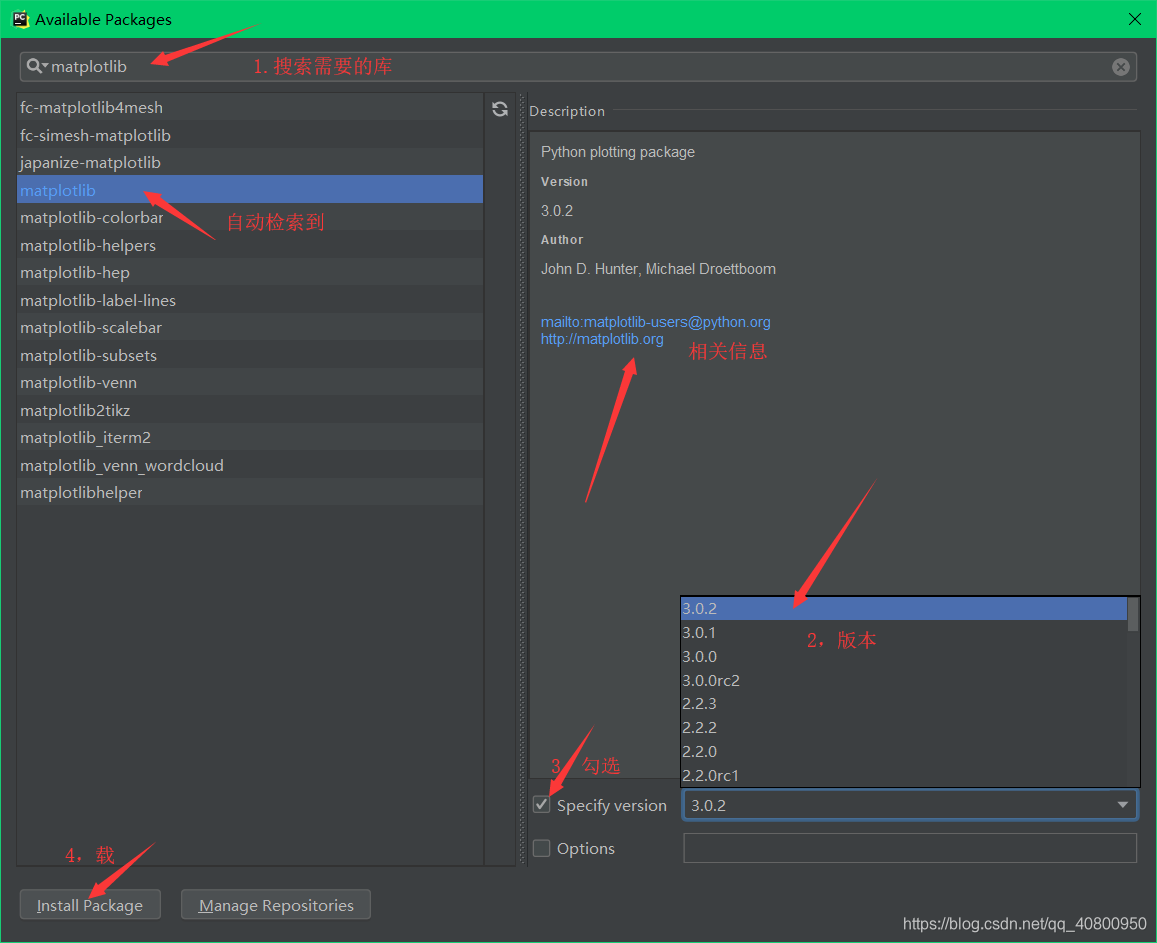Close the Available Packages dialog
The image size is (1157, 943).
click(x=1134, y=19)
